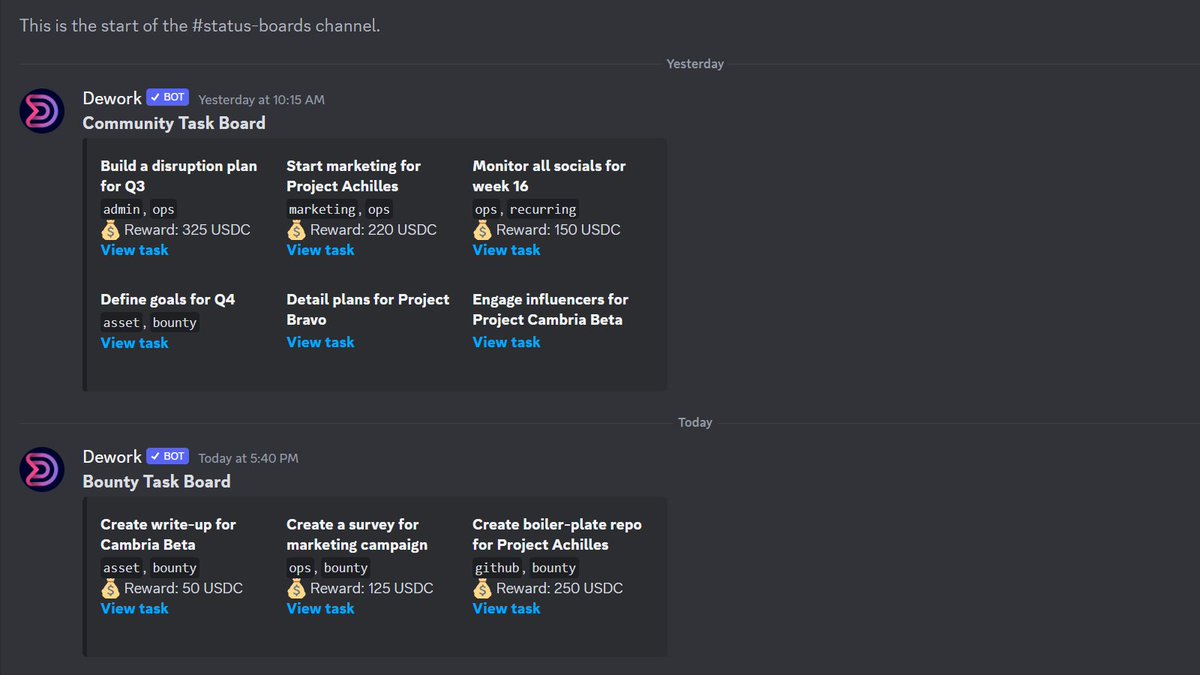This screenshot has width=1200, height=675.
Task: Click the 'Yesterday' date divider label
Action: [x=695, y=64]
